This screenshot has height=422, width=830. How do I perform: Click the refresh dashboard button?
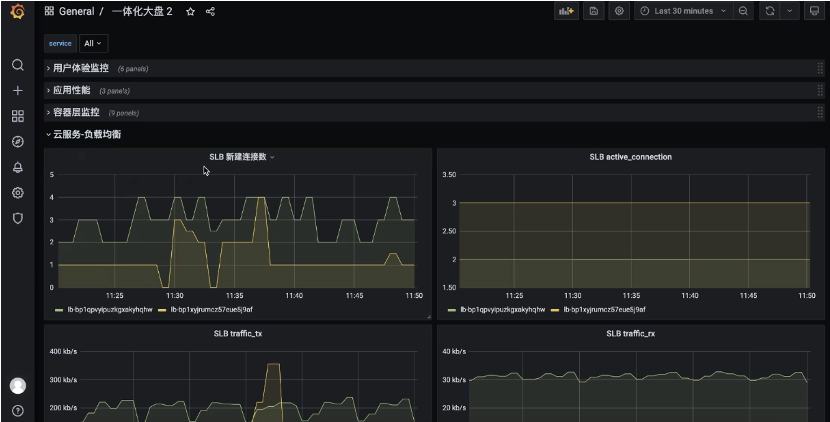(x=770, y=11)
